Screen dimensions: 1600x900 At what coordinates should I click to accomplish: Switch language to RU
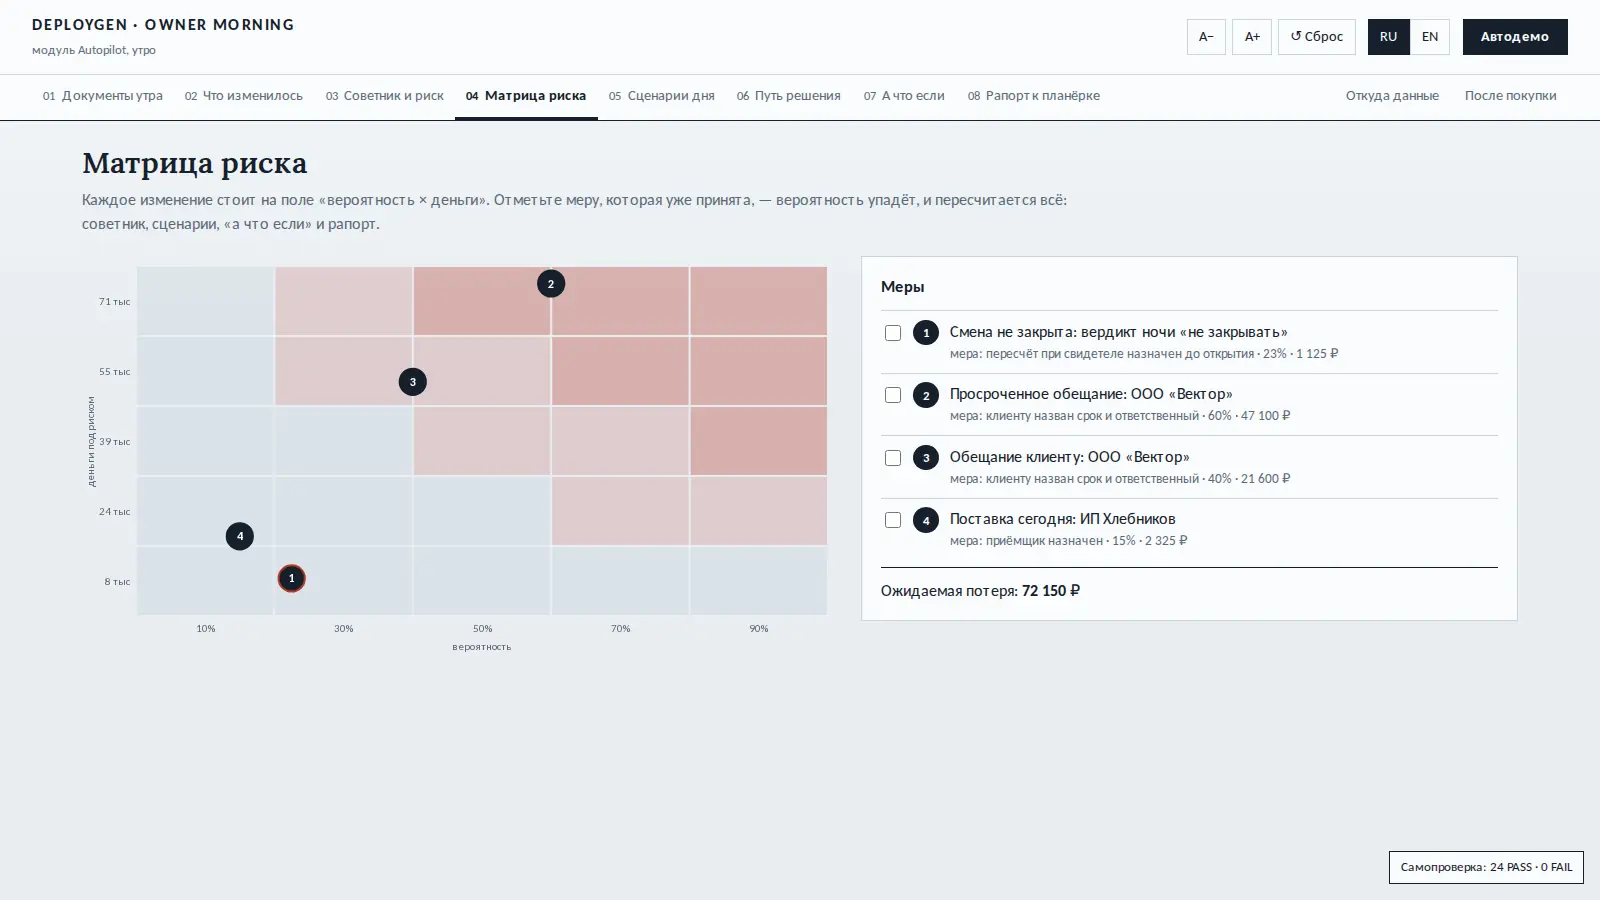(x=1389, y=37)
